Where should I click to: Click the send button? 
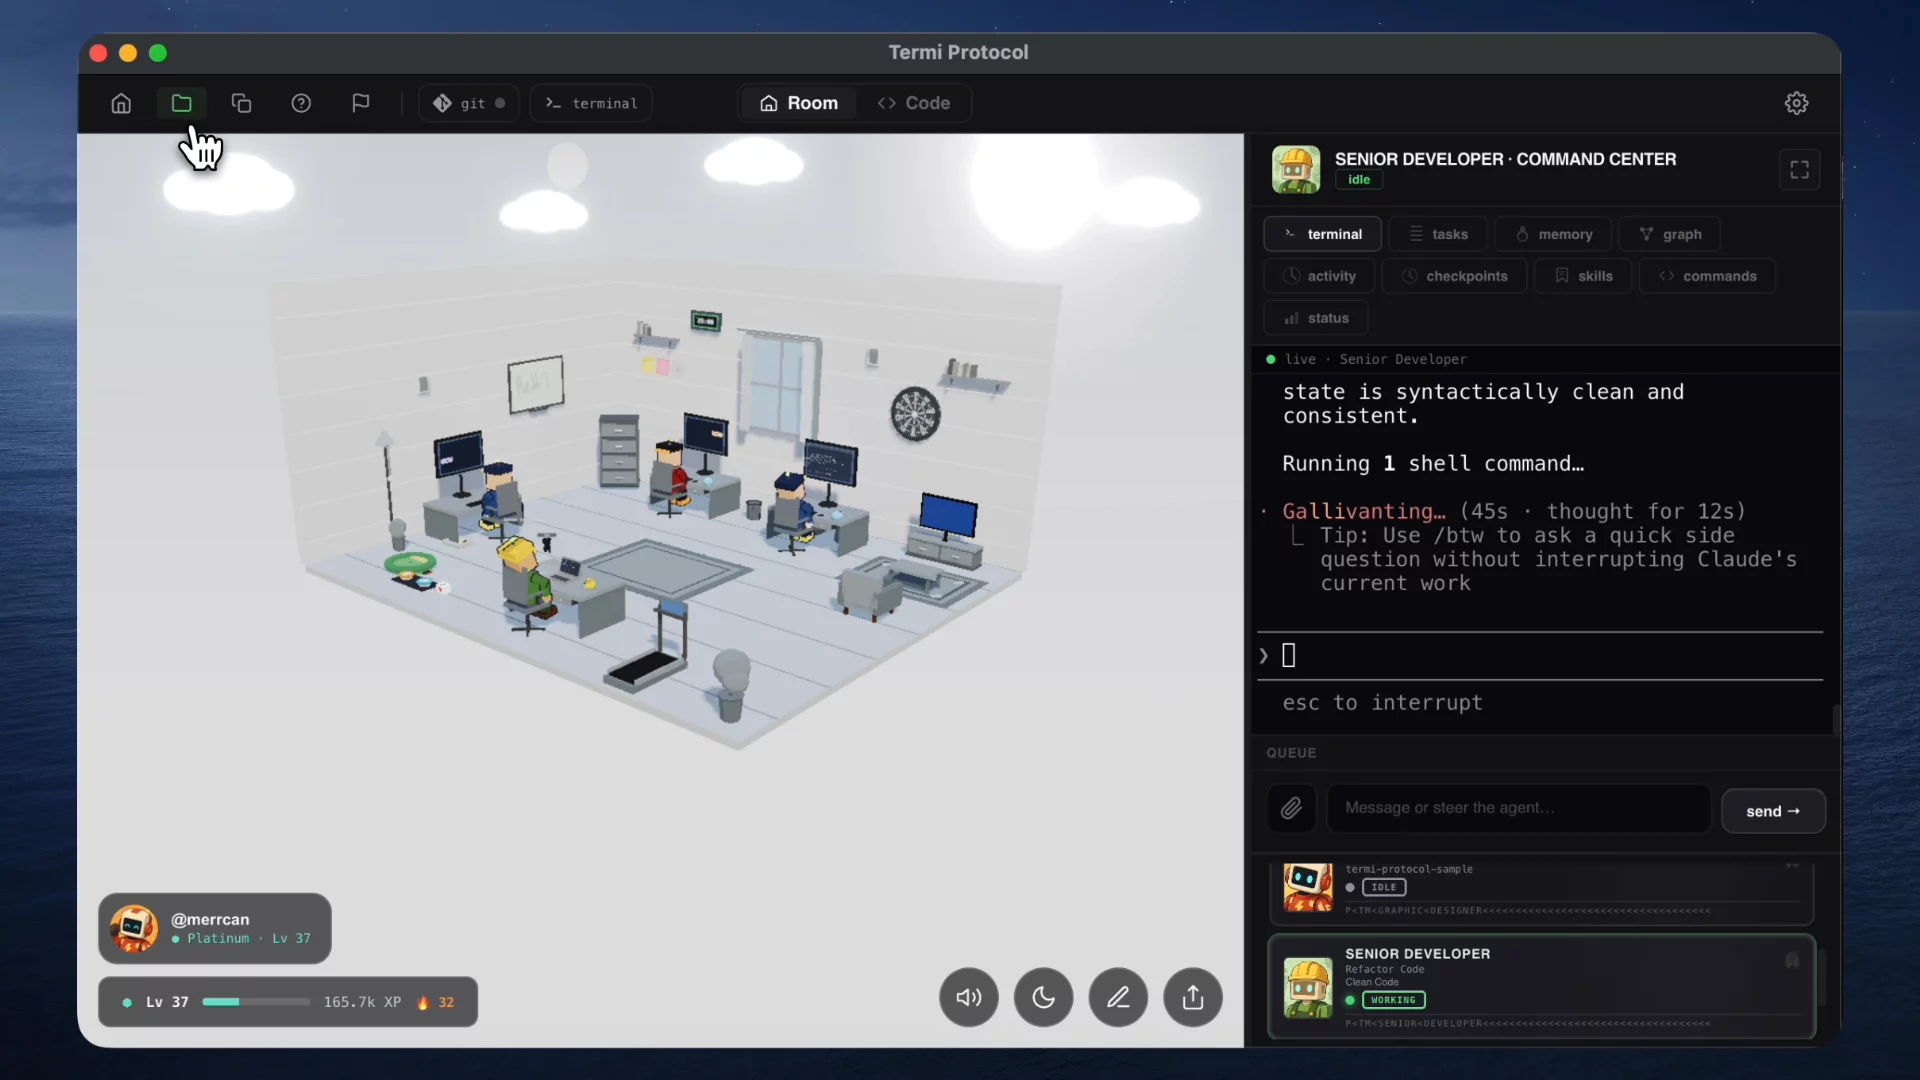[x=1773, y=811]
